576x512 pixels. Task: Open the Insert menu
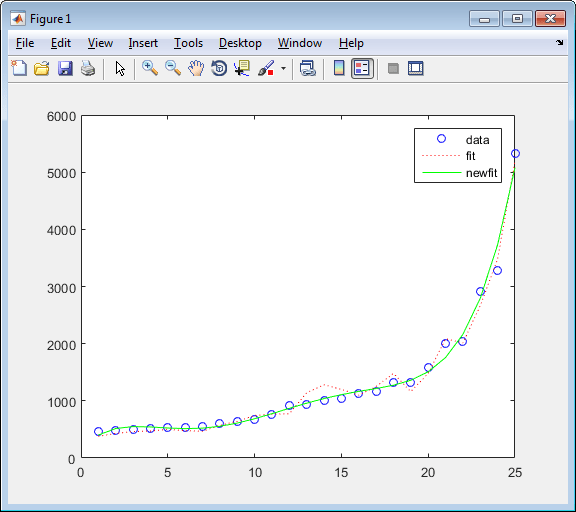(143, 43)
